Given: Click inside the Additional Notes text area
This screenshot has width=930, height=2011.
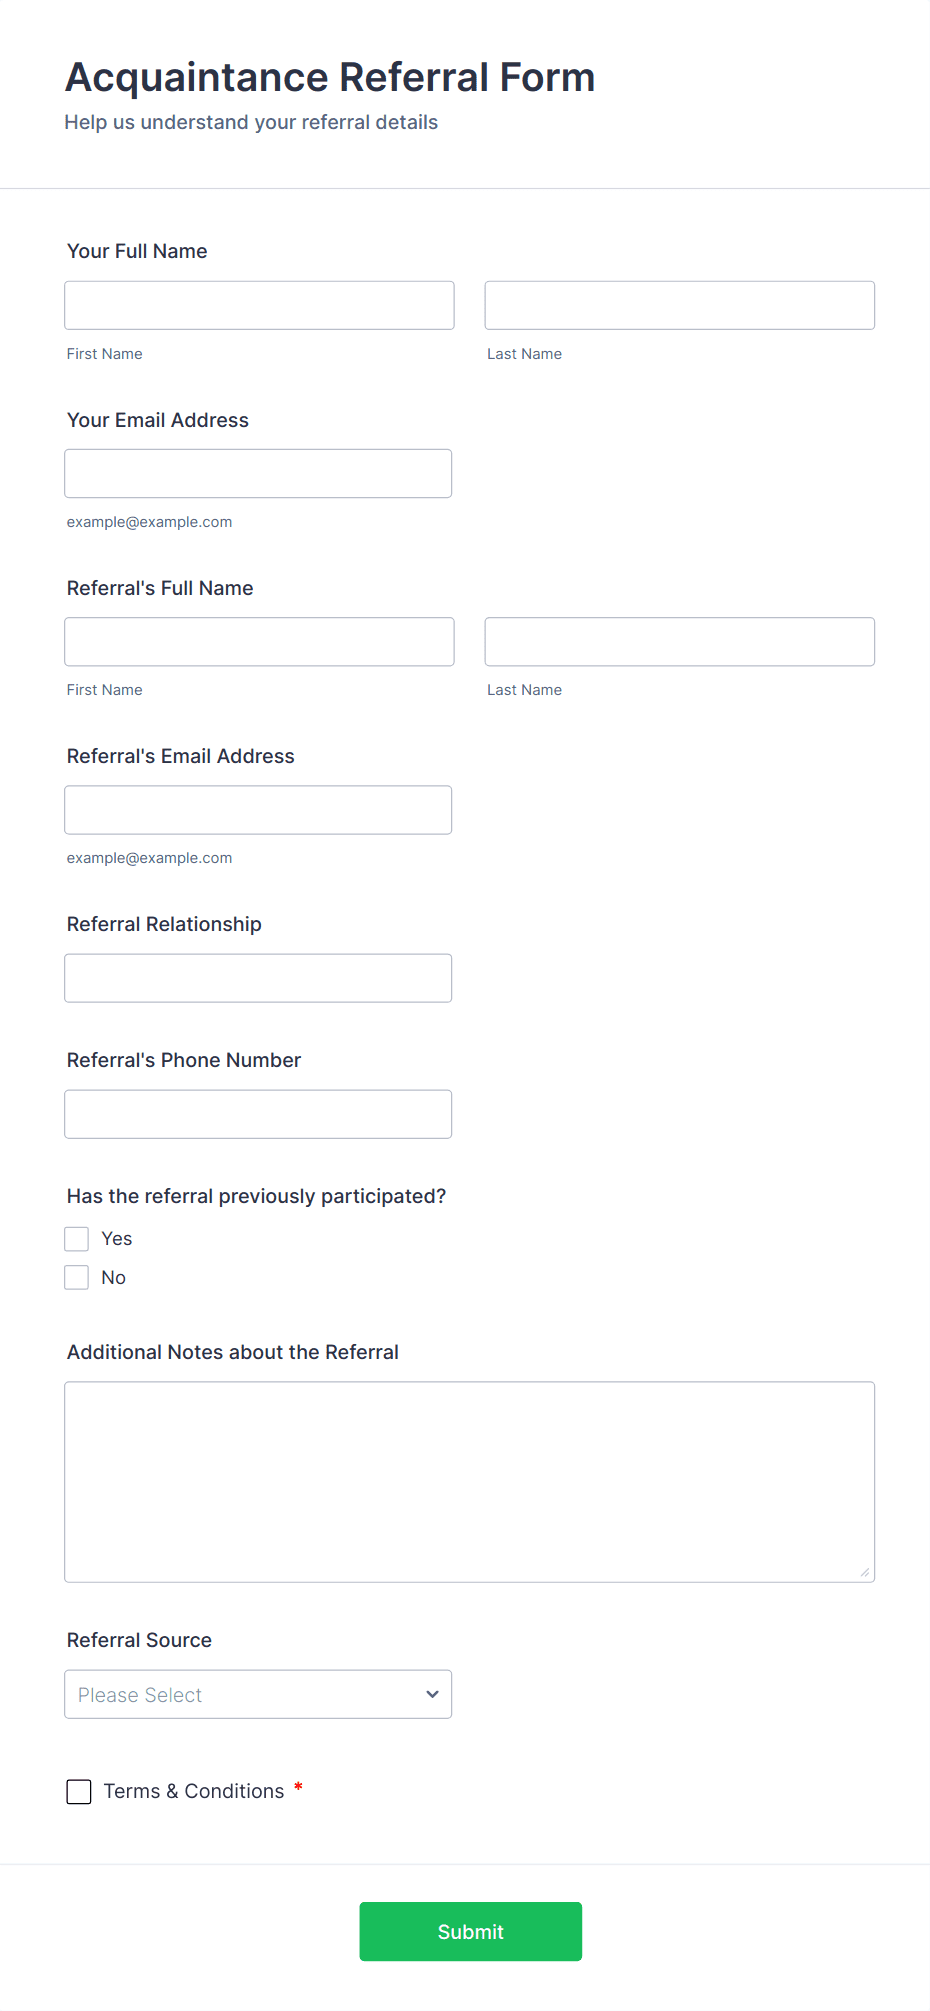Looking at the screenshot, I should pos(470,1481).
